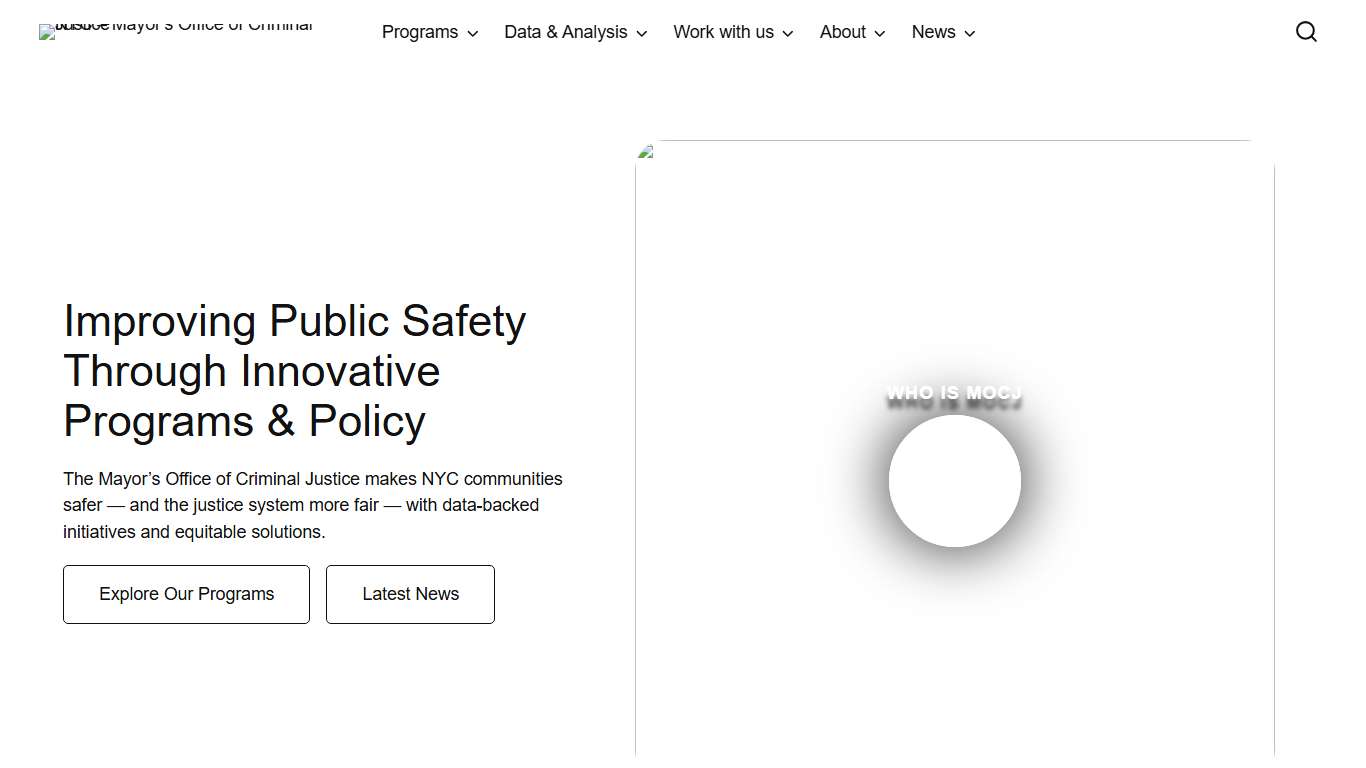Expand the Programs dropdown chevron
Viewport: 1366px width, 768px height.
[x=472, y=33]
